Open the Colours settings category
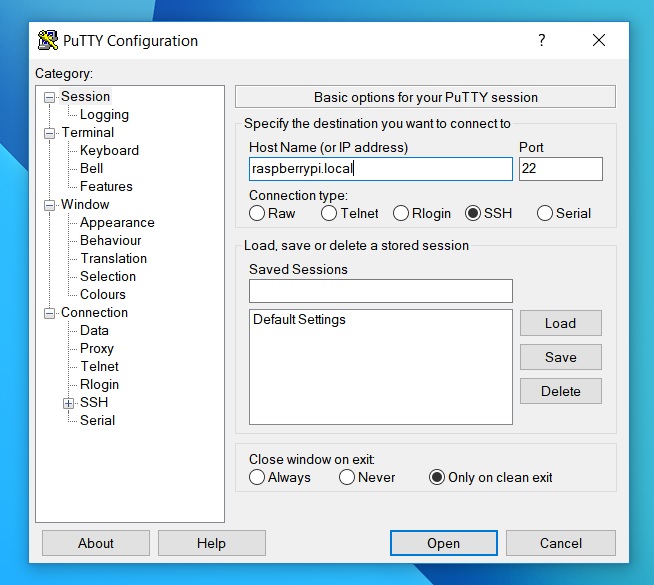654x585 pixels. (103, 294)
